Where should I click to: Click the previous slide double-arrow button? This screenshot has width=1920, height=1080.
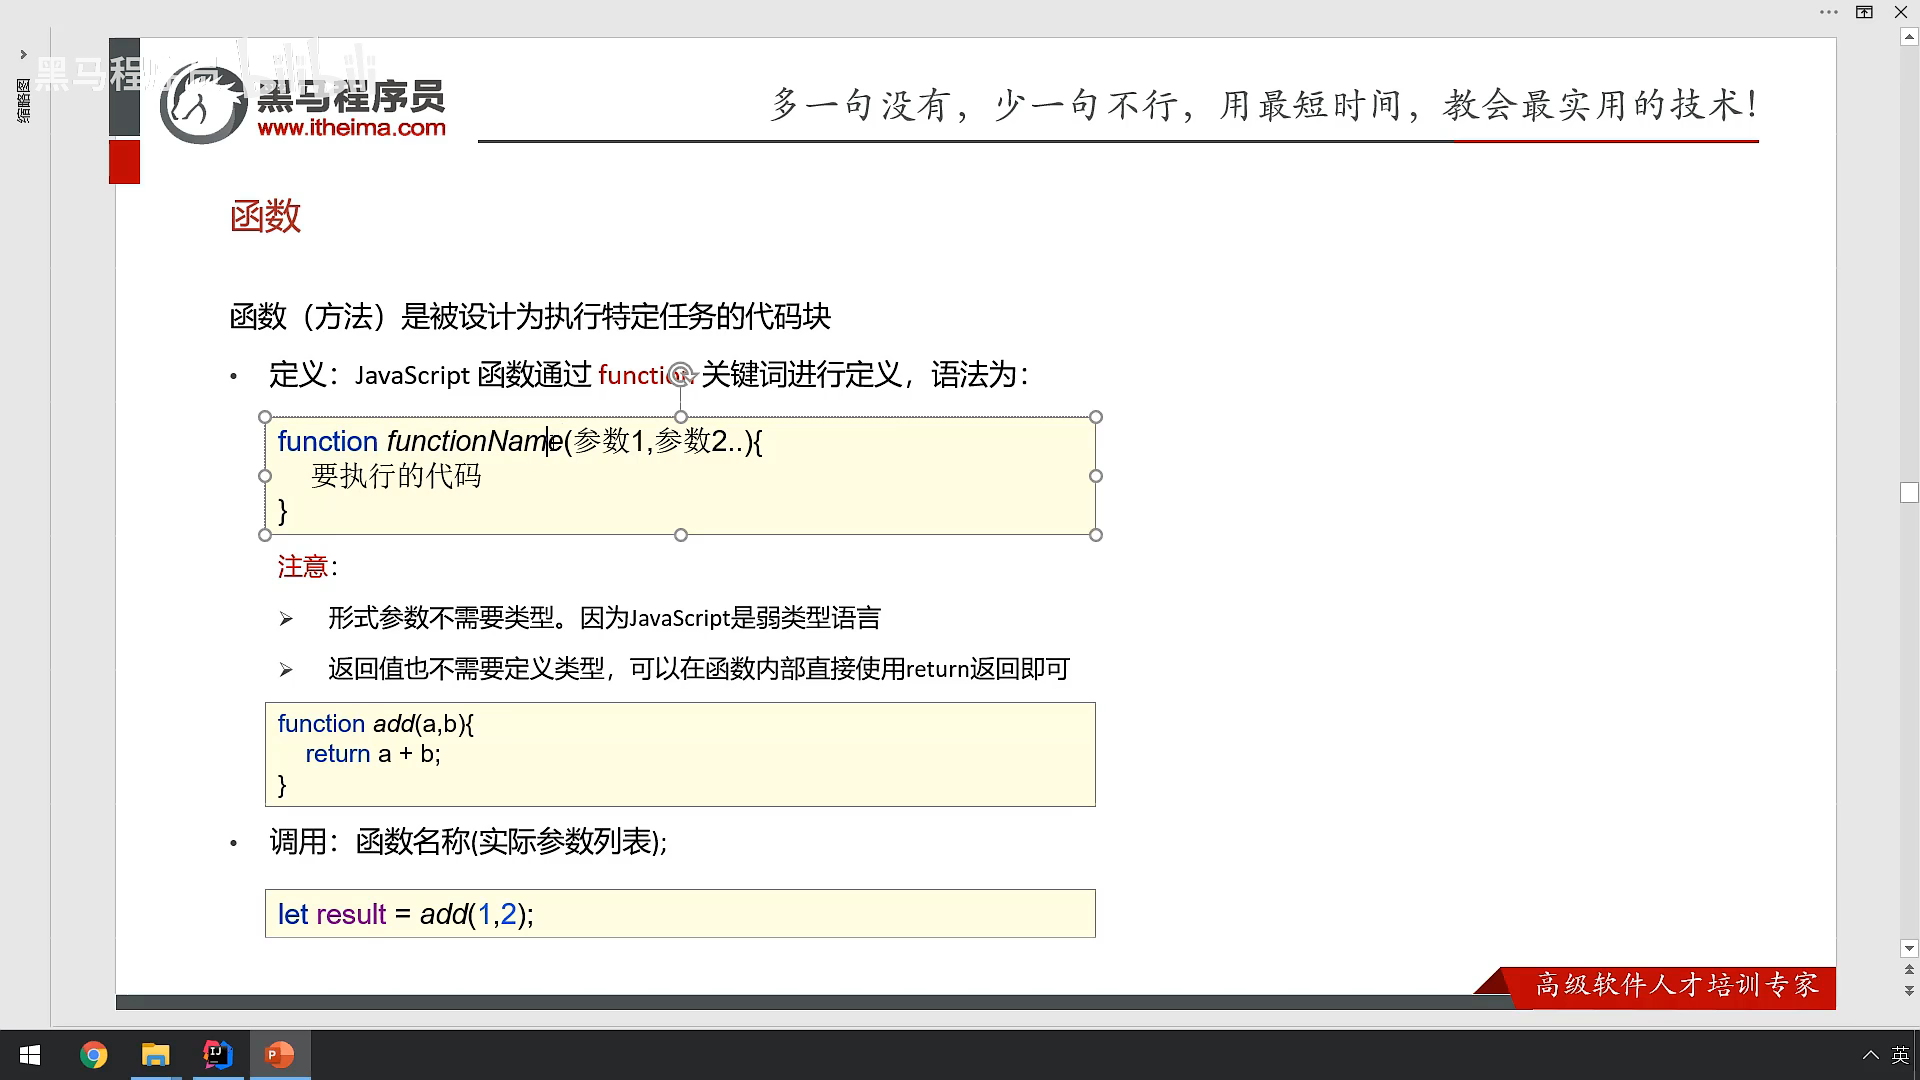tap(1909, 970)
